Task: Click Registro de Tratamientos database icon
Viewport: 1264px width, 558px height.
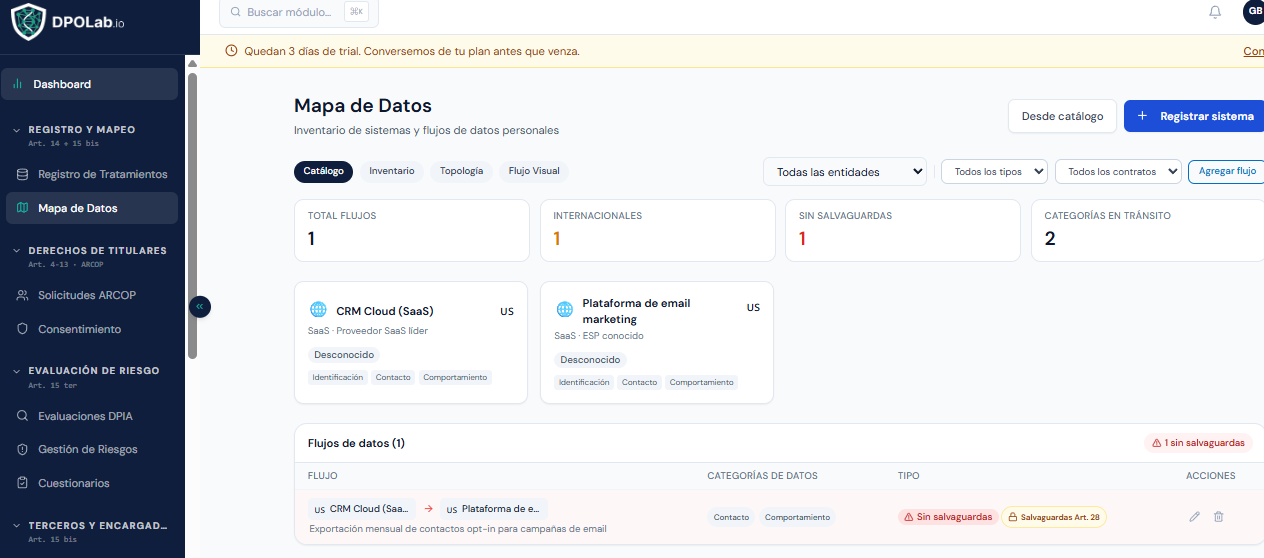Action: 23,174
